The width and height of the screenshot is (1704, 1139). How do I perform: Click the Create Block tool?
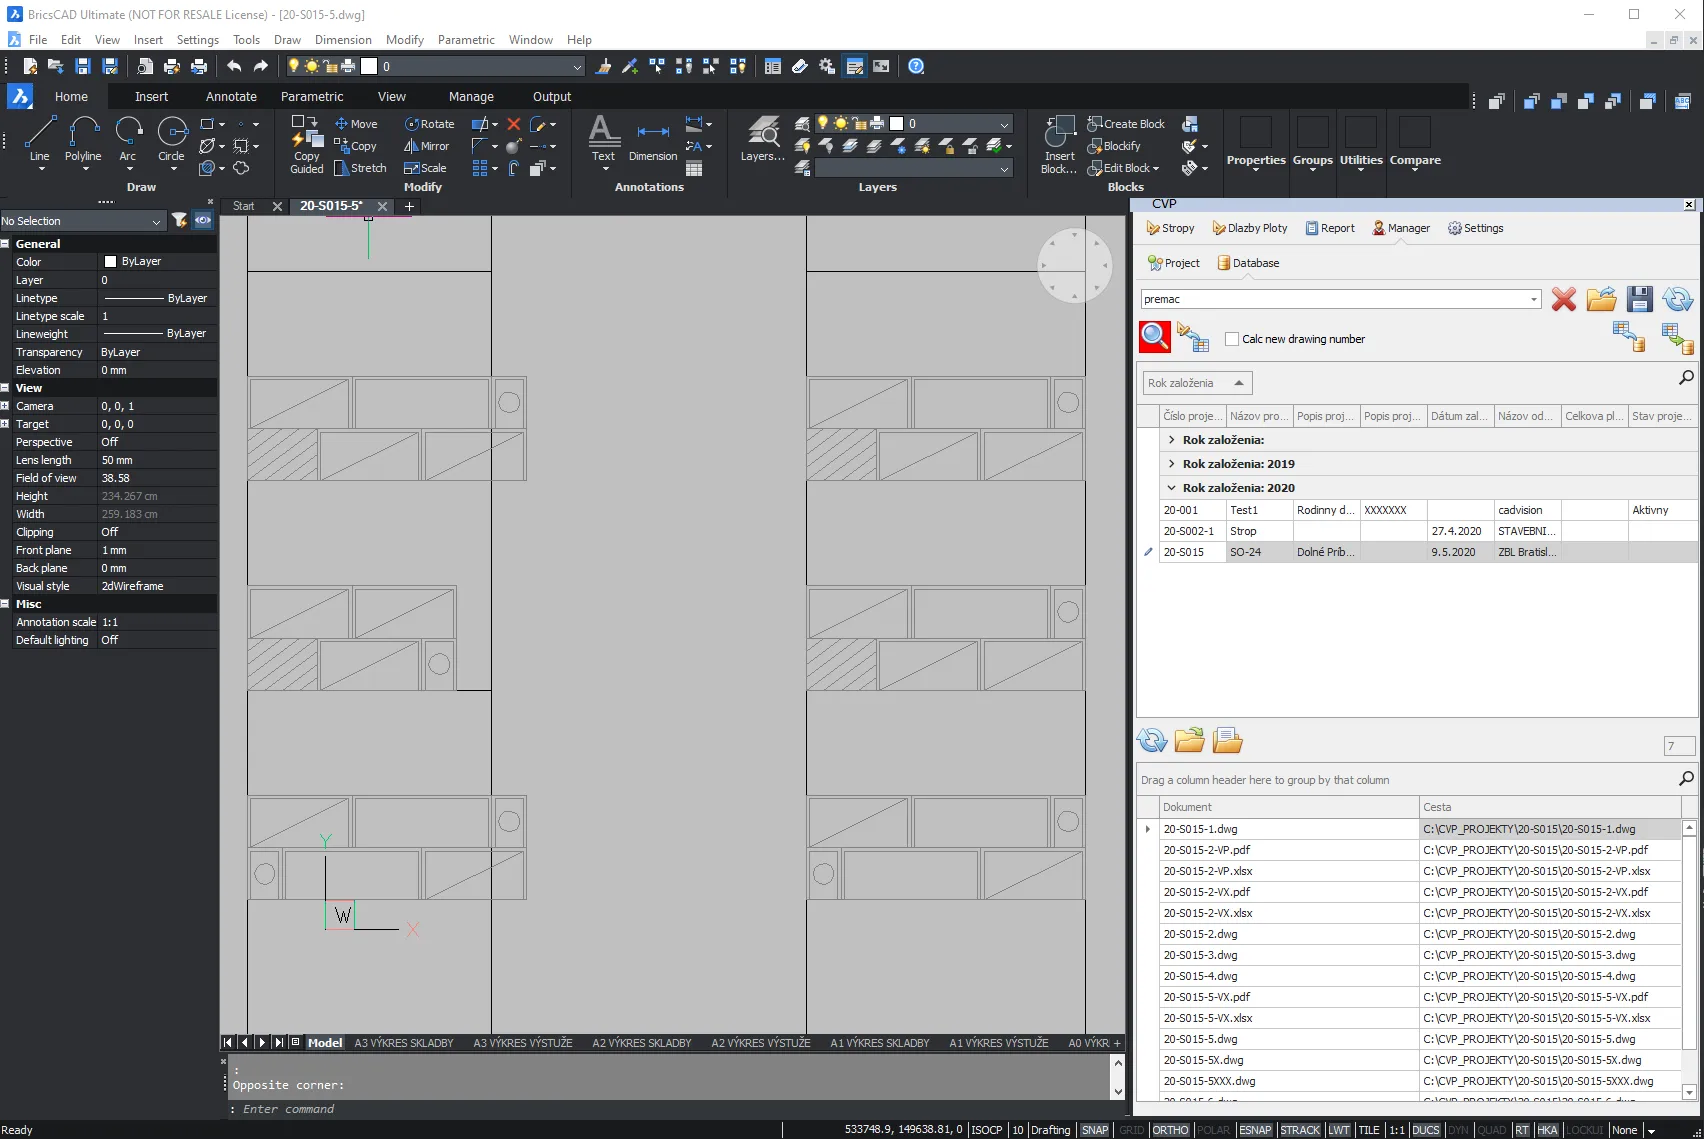click(1126, 124)
